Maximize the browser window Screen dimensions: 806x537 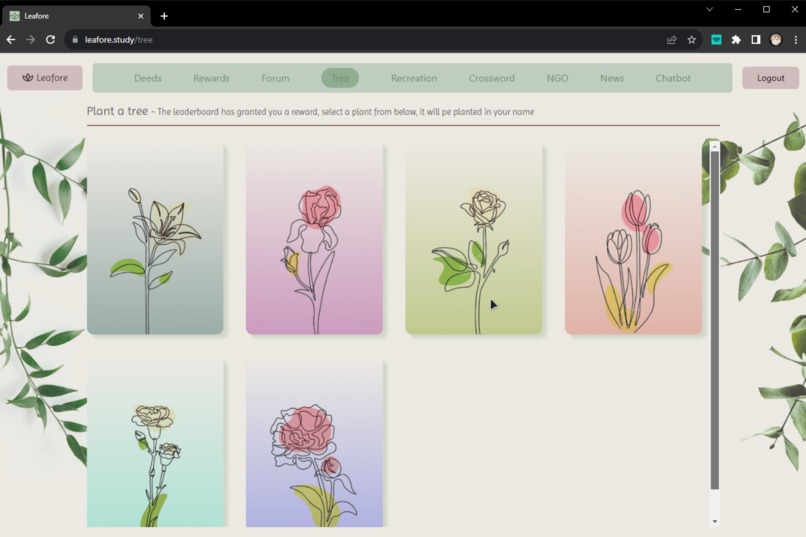tap(766, 9)
